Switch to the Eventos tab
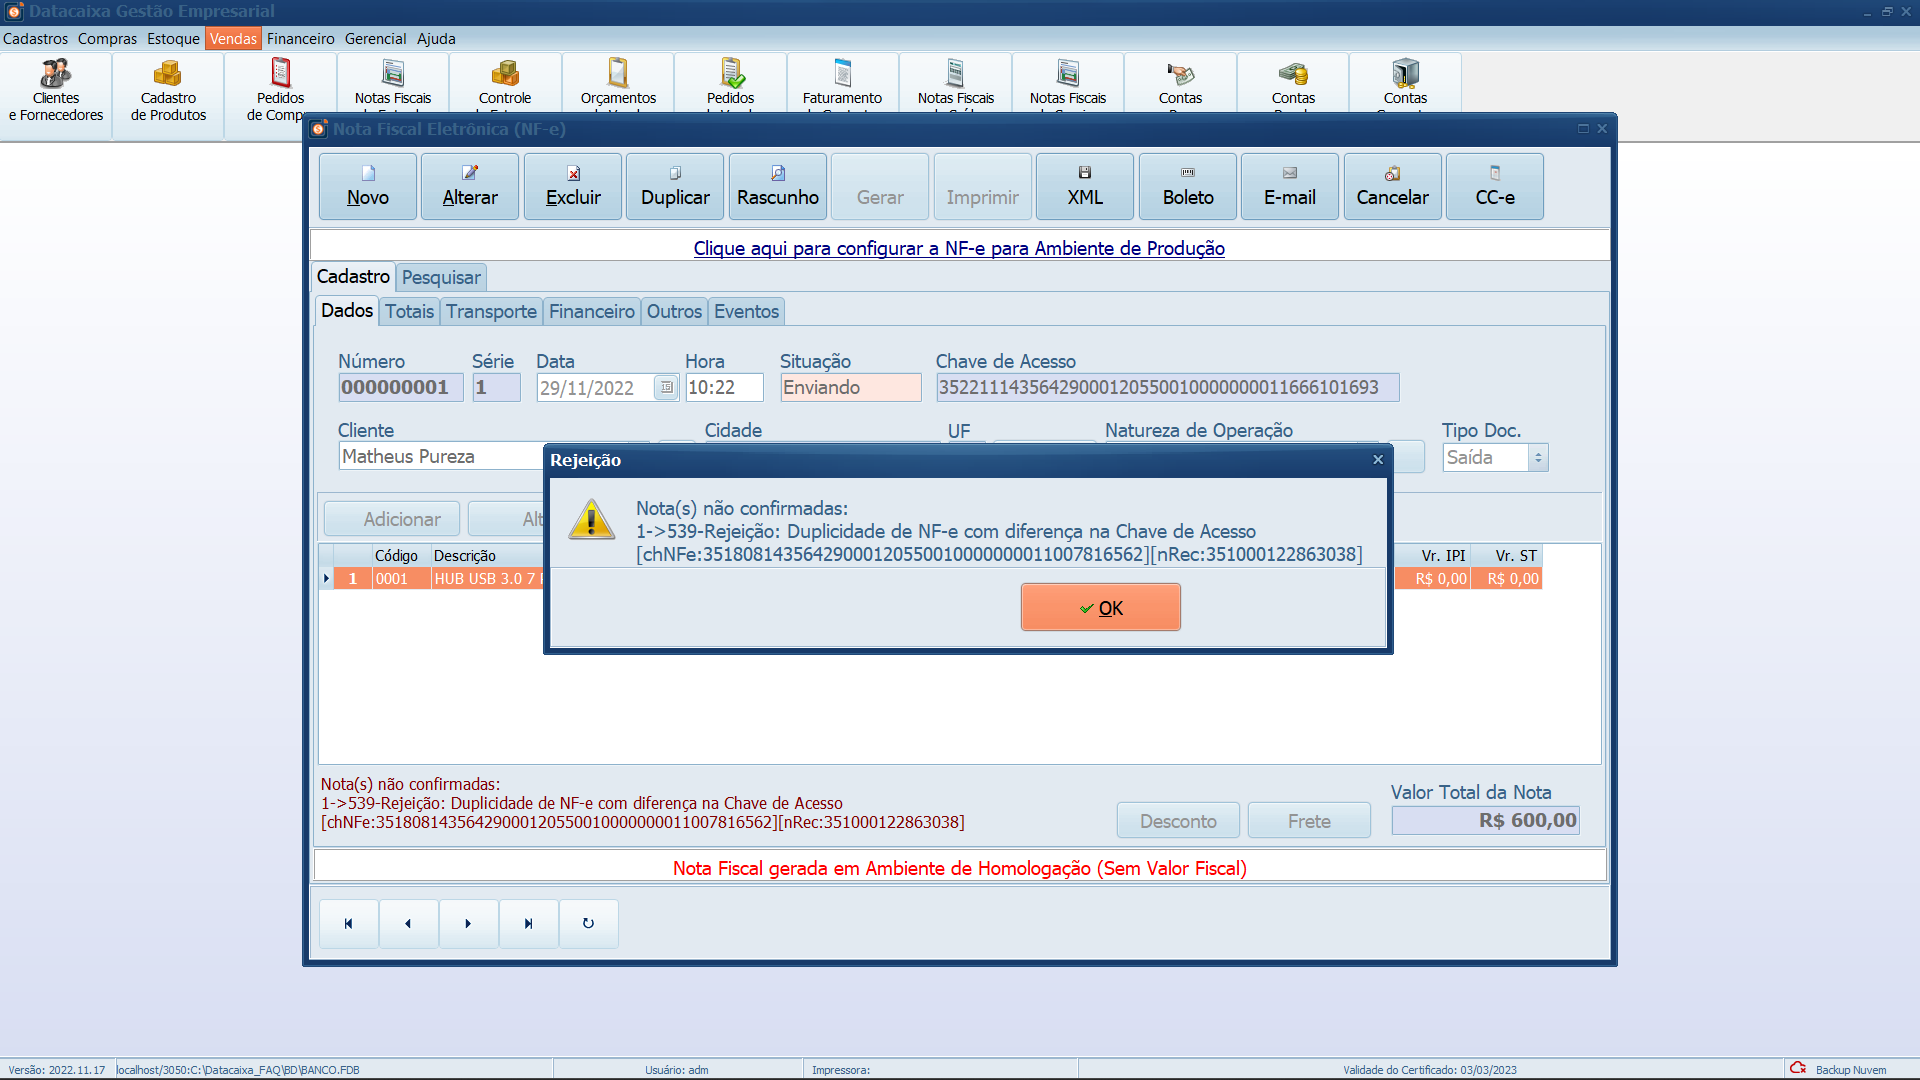 tap(744, 311)
